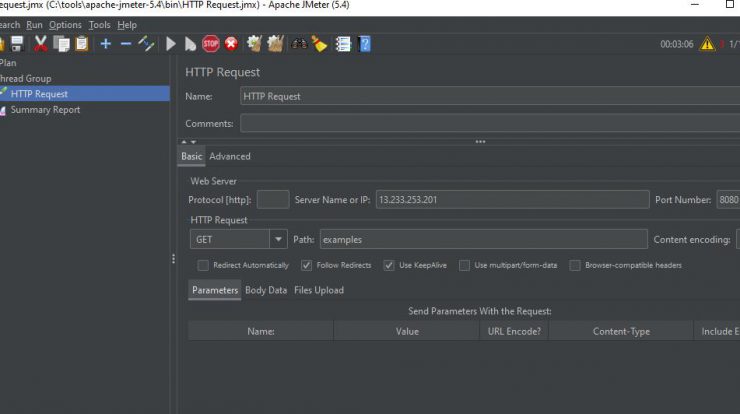Click the Clear (gear with broom) icon

pyautogui.click(x=254, y=44)
